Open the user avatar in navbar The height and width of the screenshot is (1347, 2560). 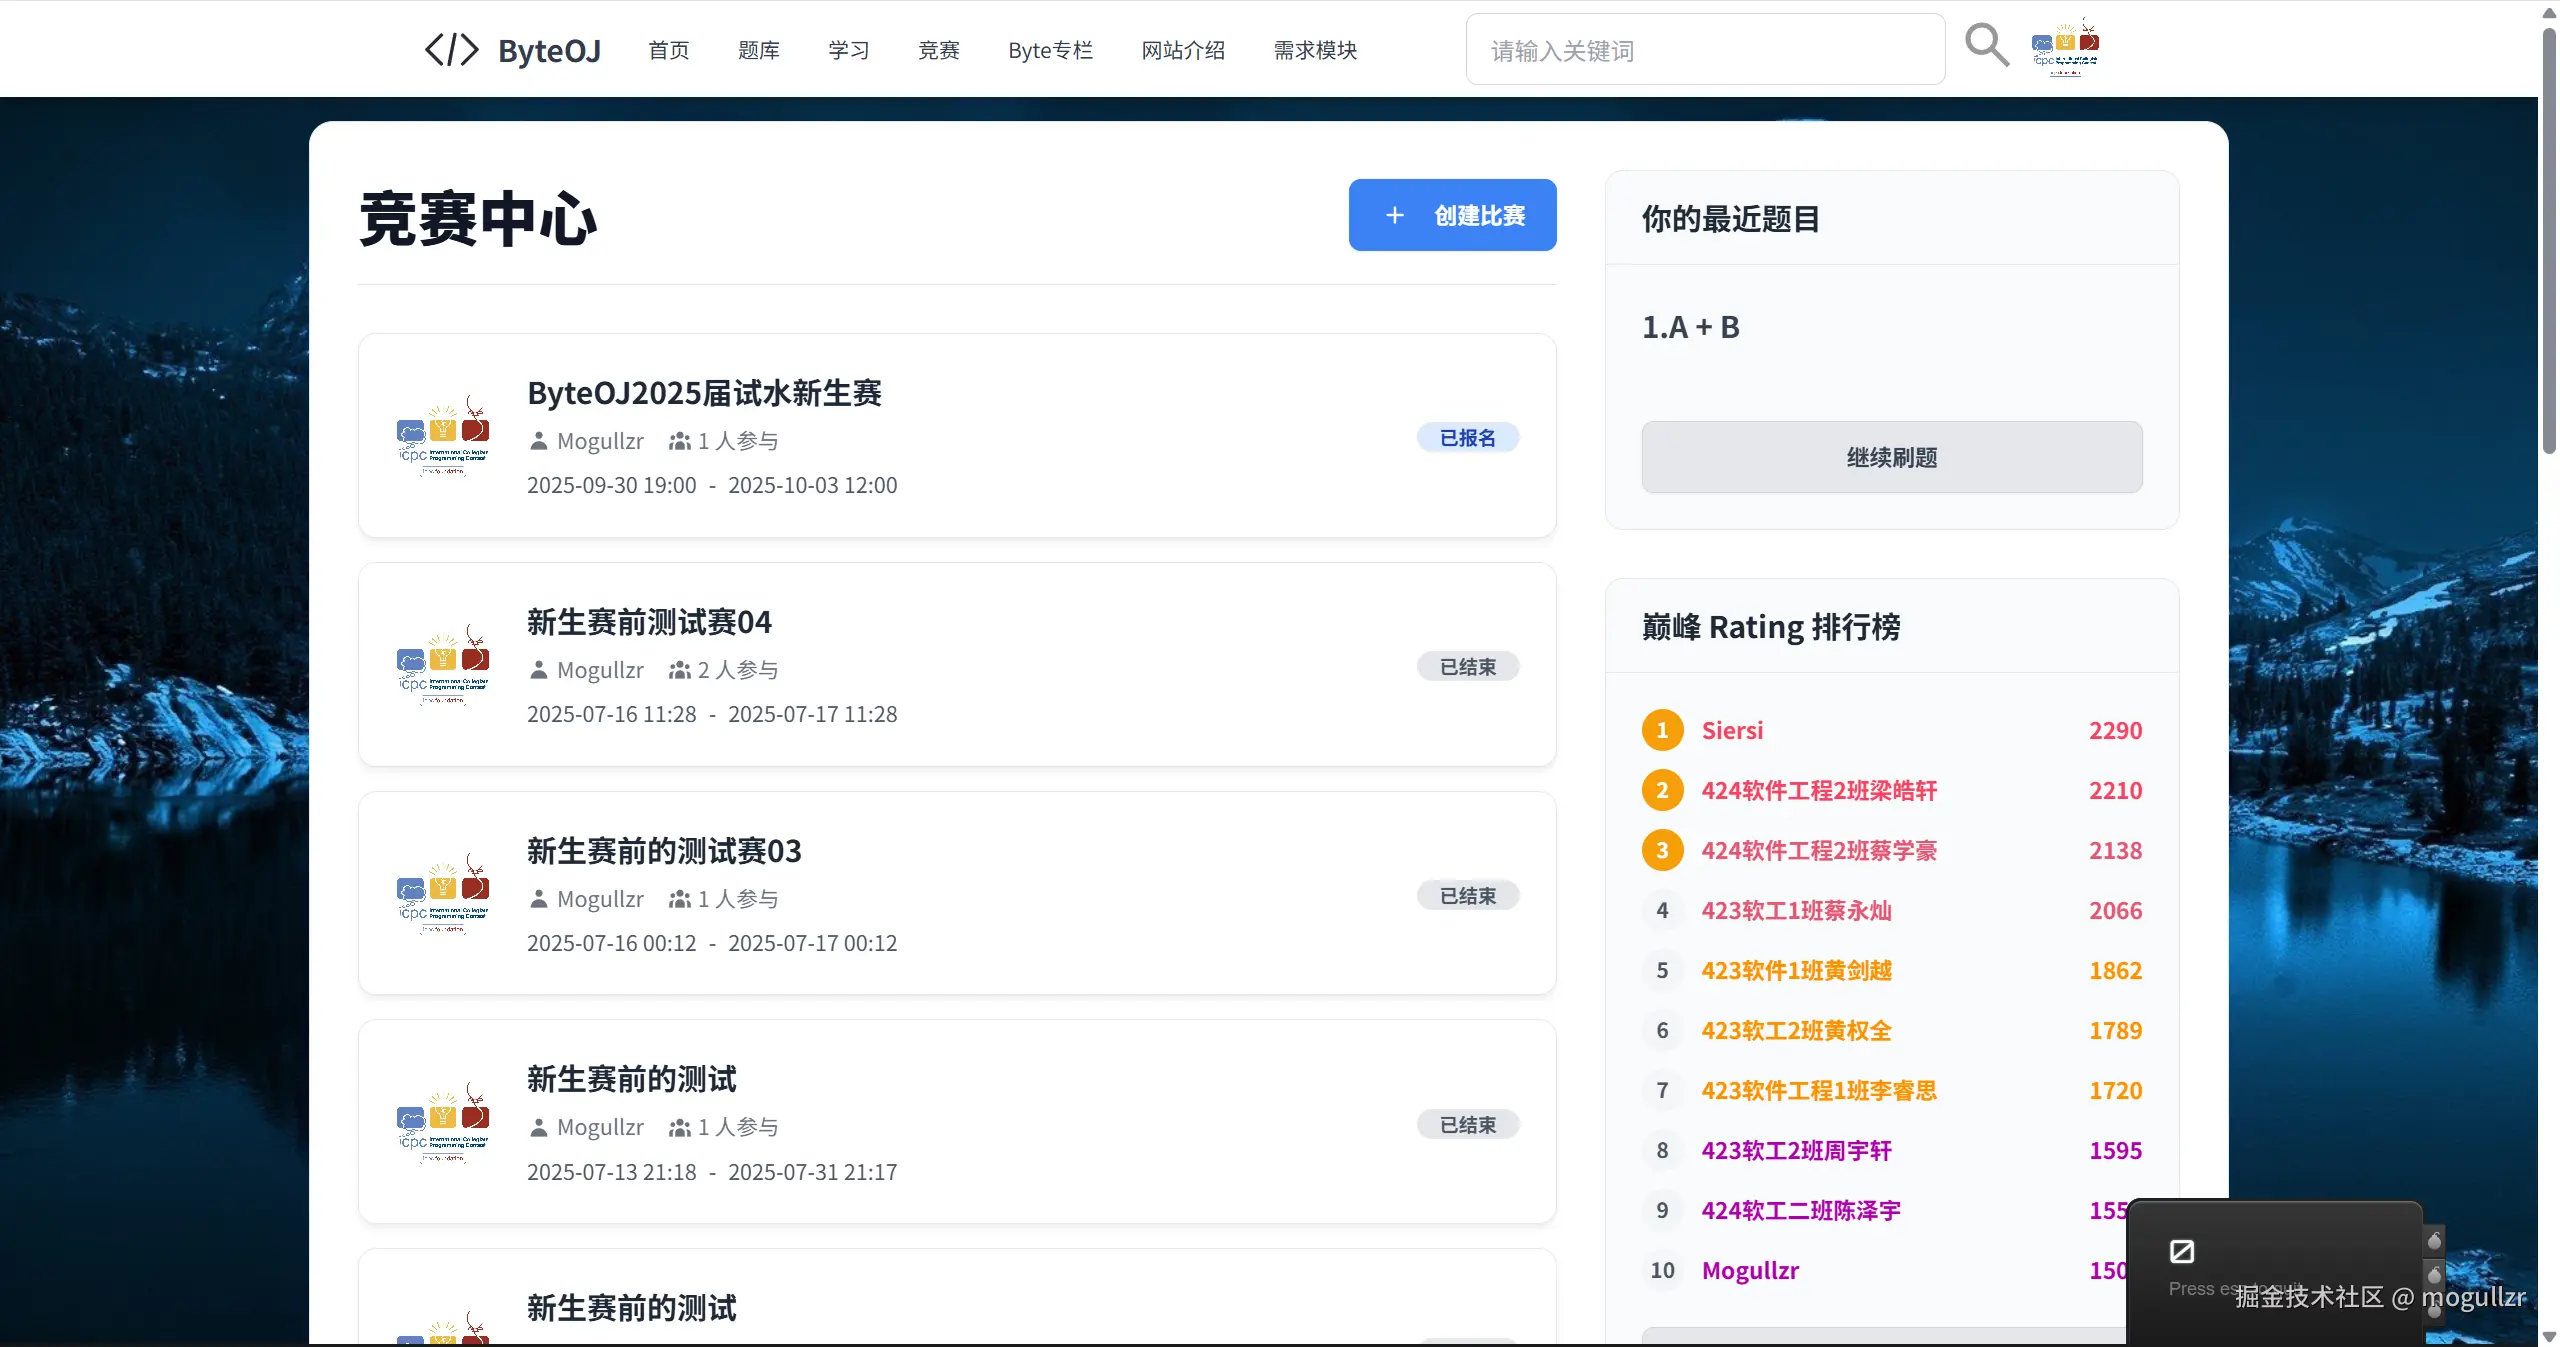2065,48
